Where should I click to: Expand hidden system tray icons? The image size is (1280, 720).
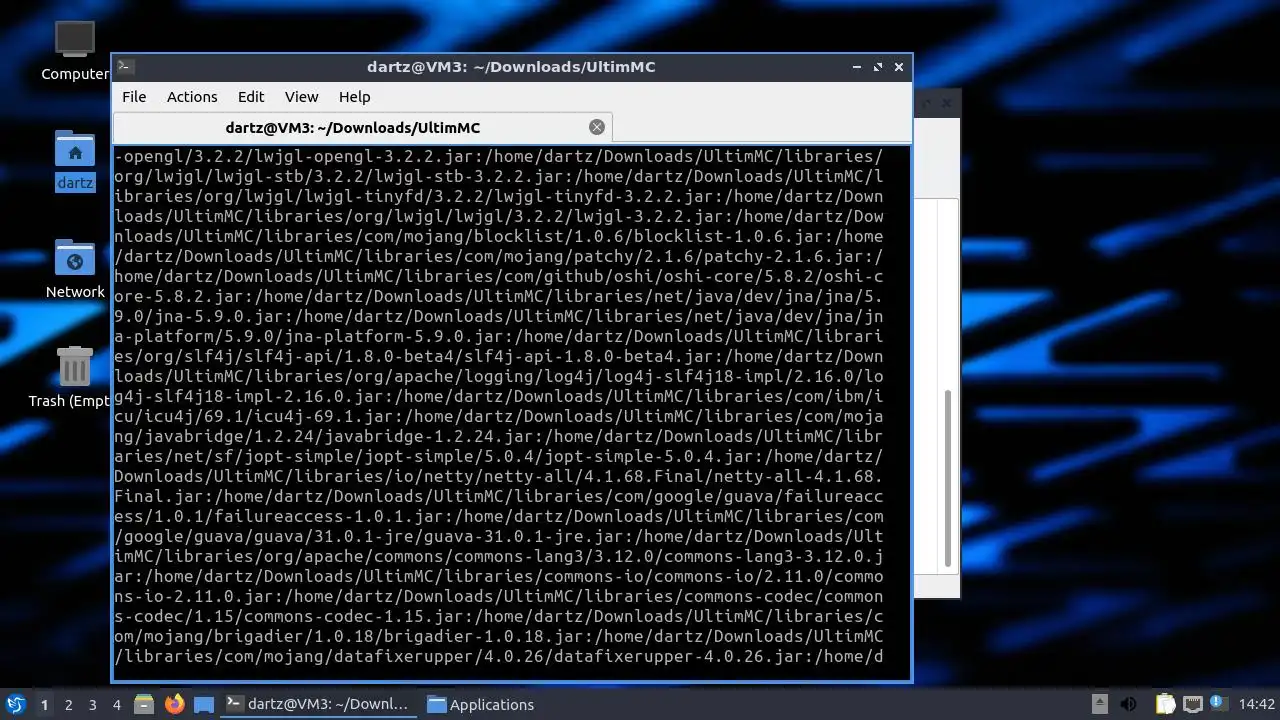(1099, 704)
